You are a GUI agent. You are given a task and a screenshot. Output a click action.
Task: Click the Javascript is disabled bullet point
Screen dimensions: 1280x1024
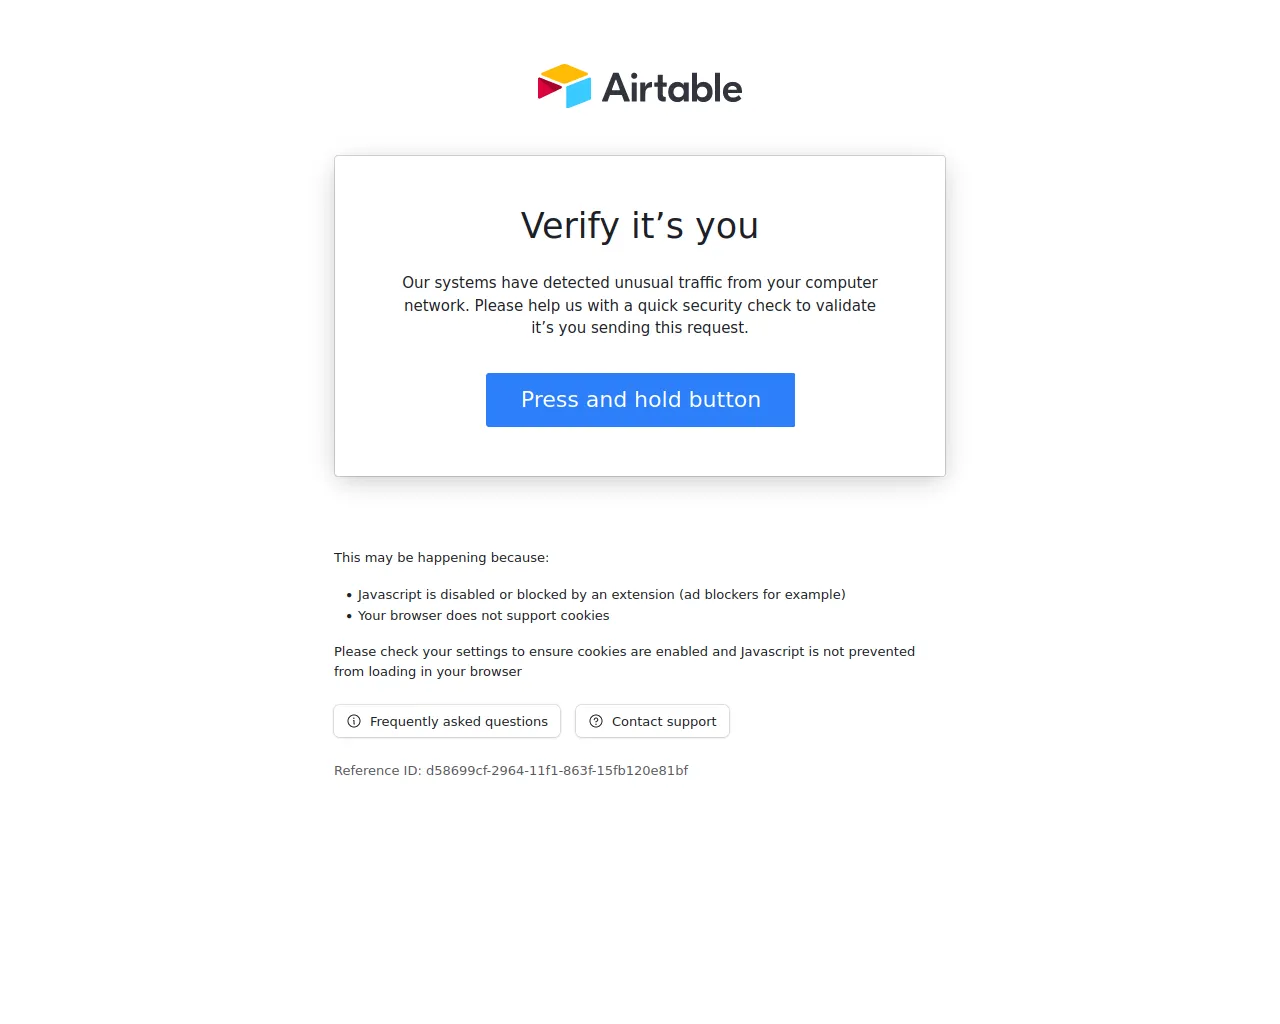515,595
